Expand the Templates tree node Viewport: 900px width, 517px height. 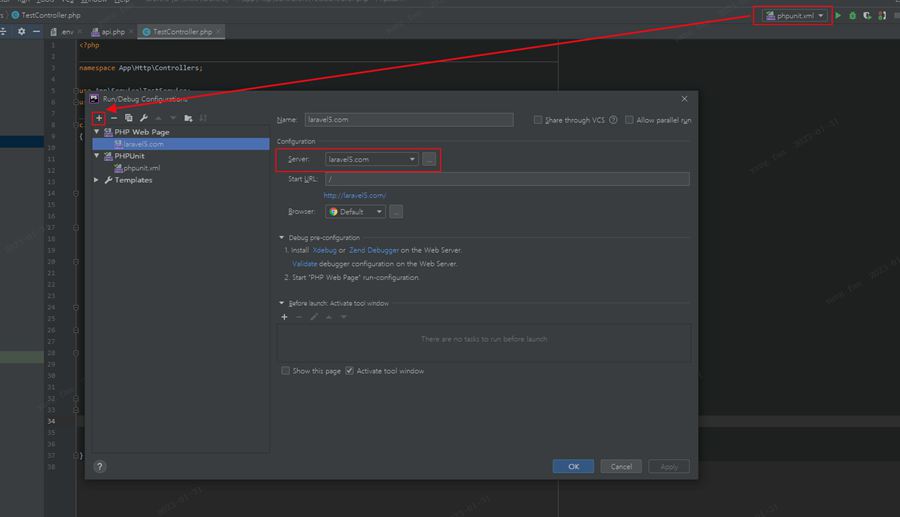[97, 180]
